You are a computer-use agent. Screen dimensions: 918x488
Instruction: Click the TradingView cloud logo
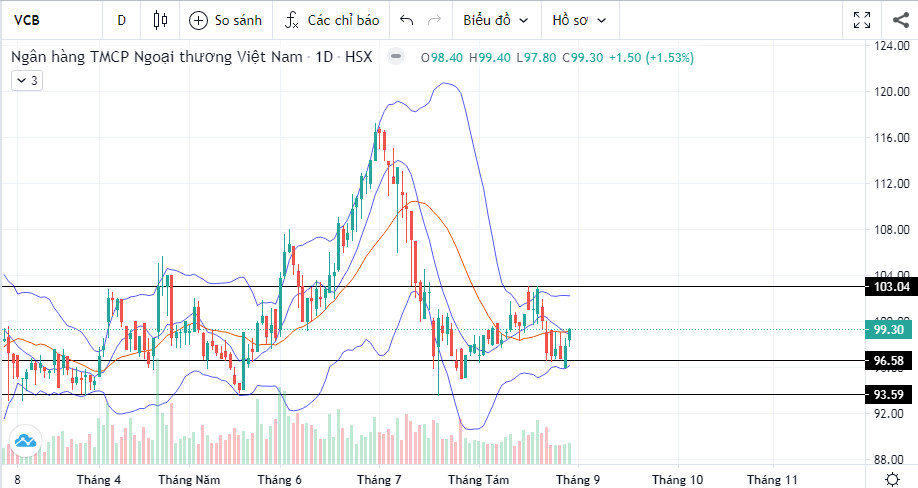(x=24, y=440)
